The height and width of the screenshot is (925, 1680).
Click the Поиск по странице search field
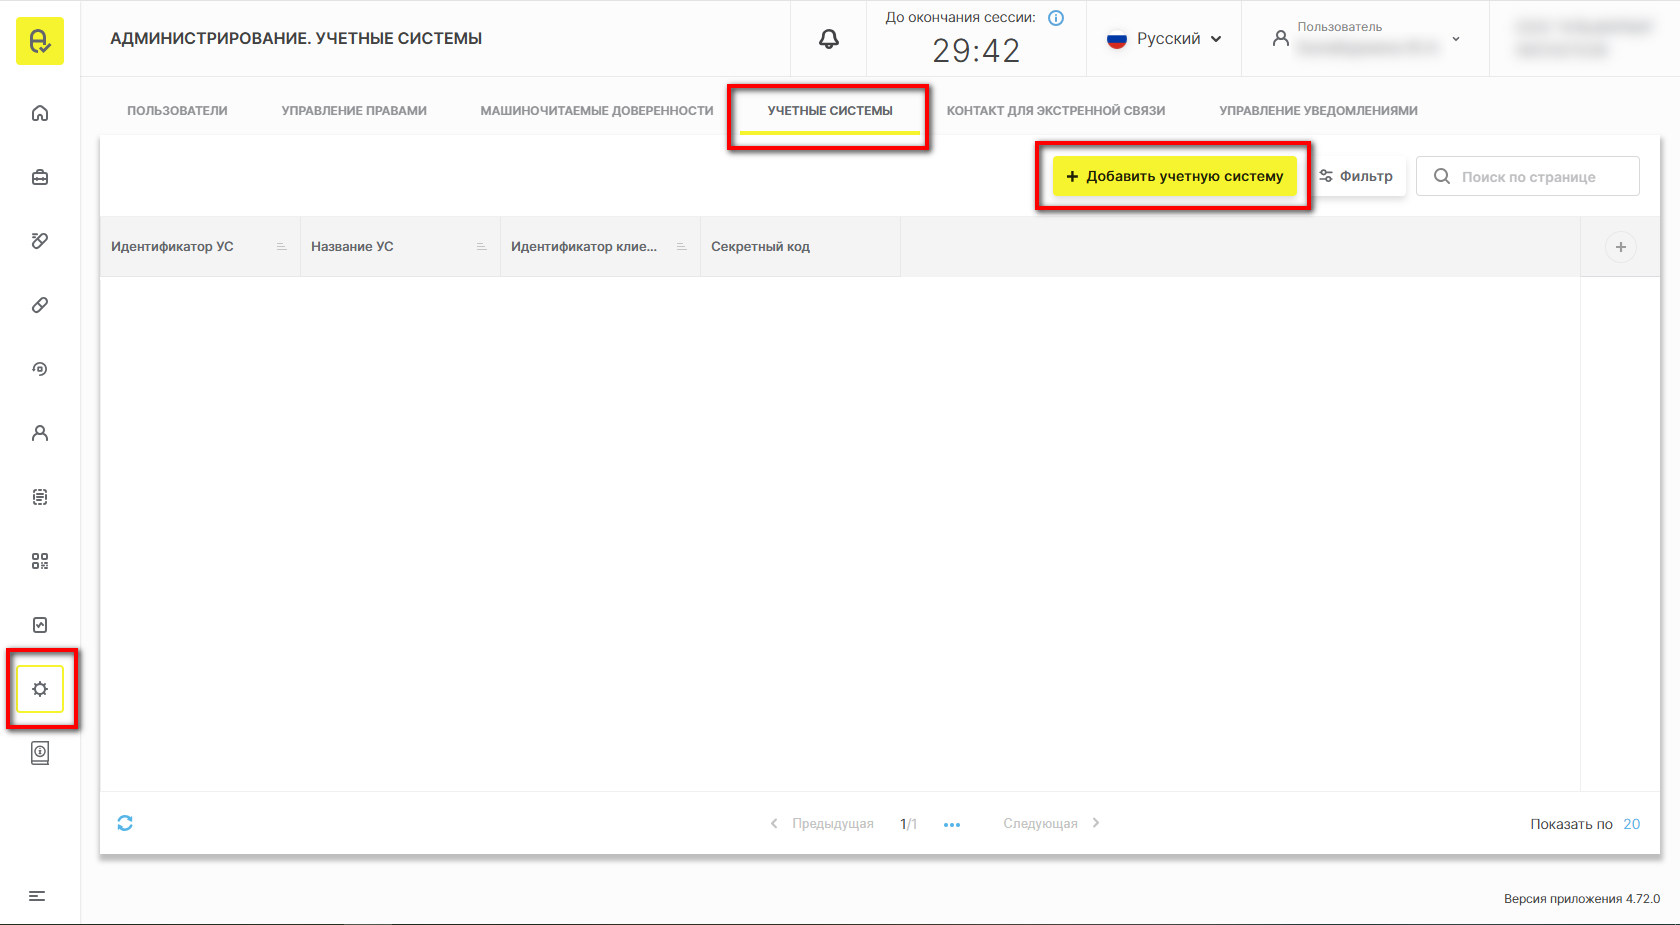pyautogui.click(x=1528, y=177)
